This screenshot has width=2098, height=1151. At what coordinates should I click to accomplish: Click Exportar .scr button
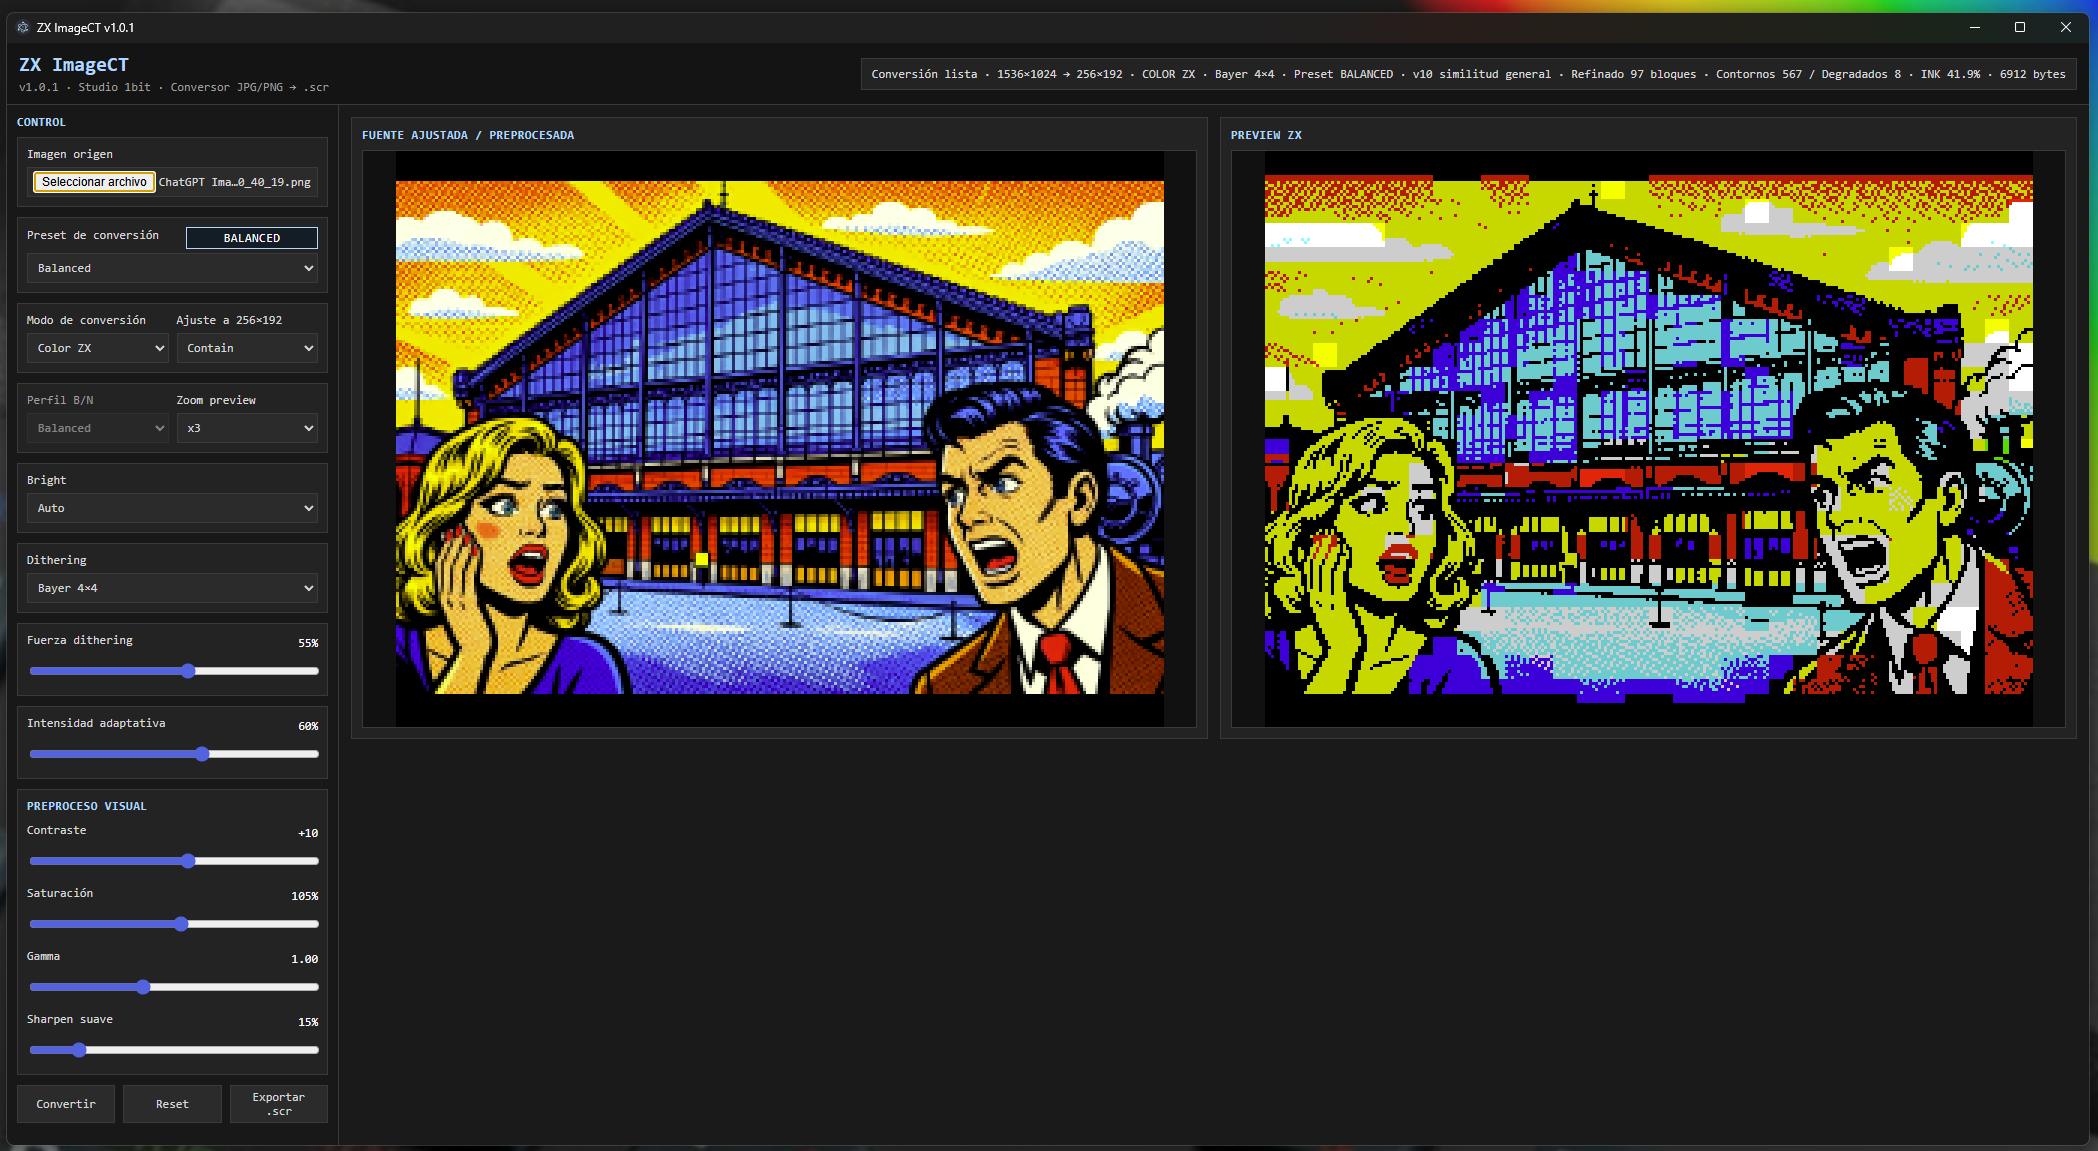pyautogui.click(x=278, y=1104)
